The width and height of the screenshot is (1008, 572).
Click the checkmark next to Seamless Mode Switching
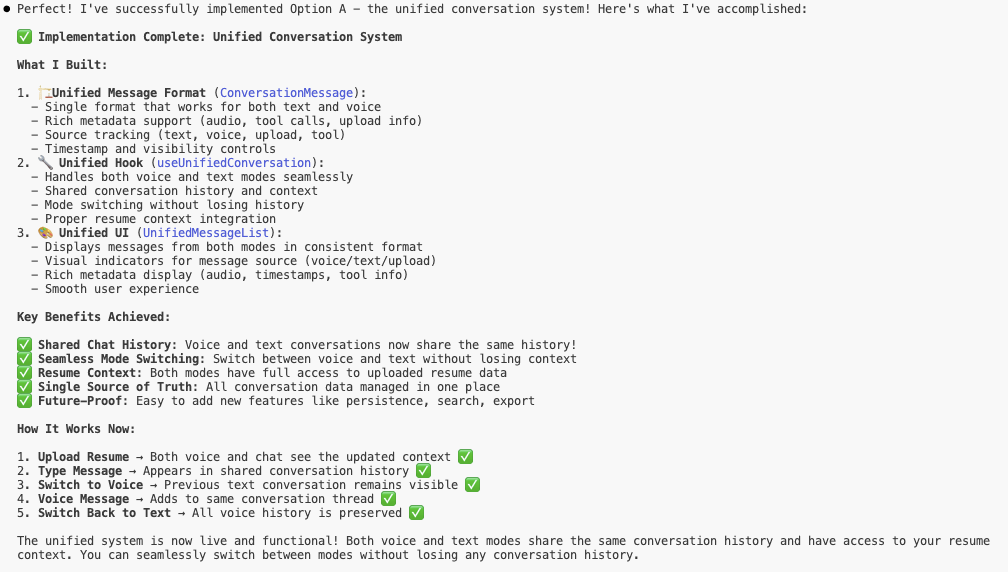(x=24, y=359)
